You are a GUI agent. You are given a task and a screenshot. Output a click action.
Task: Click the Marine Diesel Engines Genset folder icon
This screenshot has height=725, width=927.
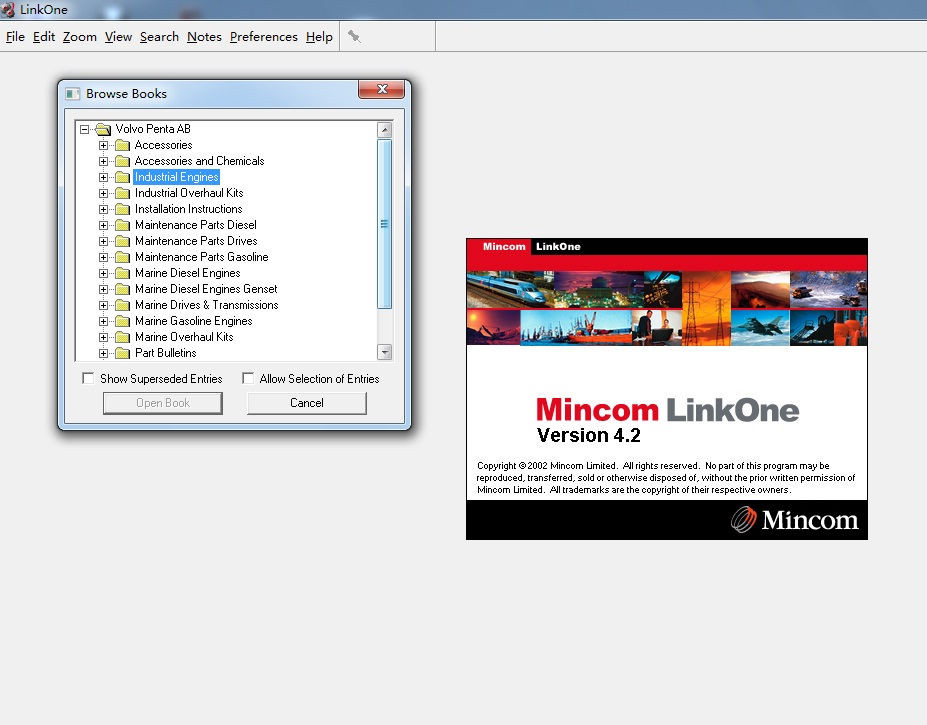coord(122,289)
